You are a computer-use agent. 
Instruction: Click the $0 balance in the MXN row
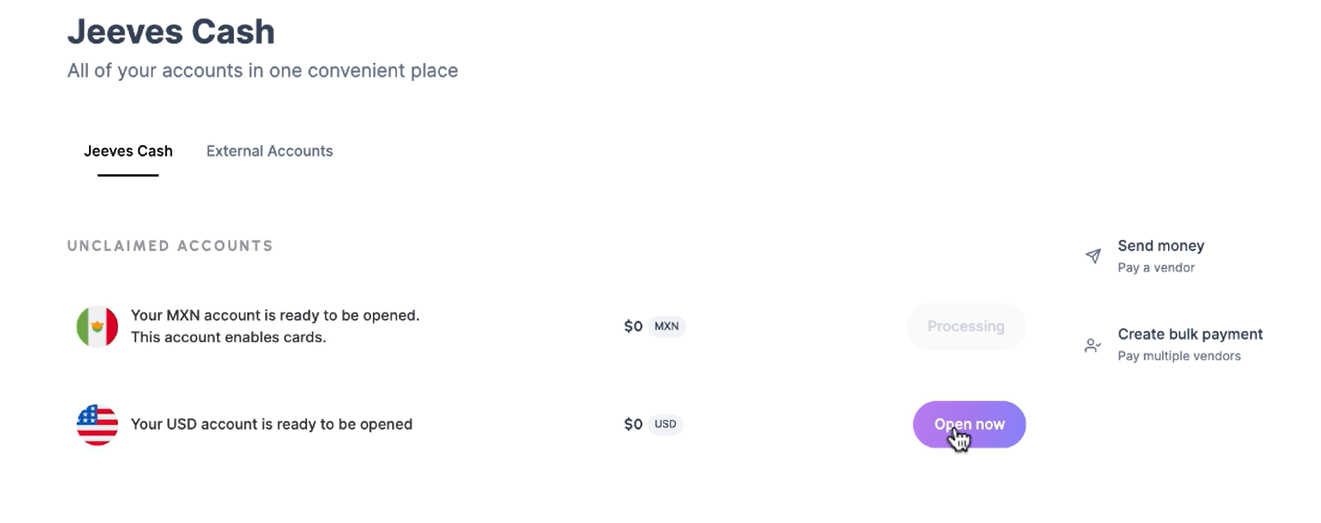click(633, 326)
